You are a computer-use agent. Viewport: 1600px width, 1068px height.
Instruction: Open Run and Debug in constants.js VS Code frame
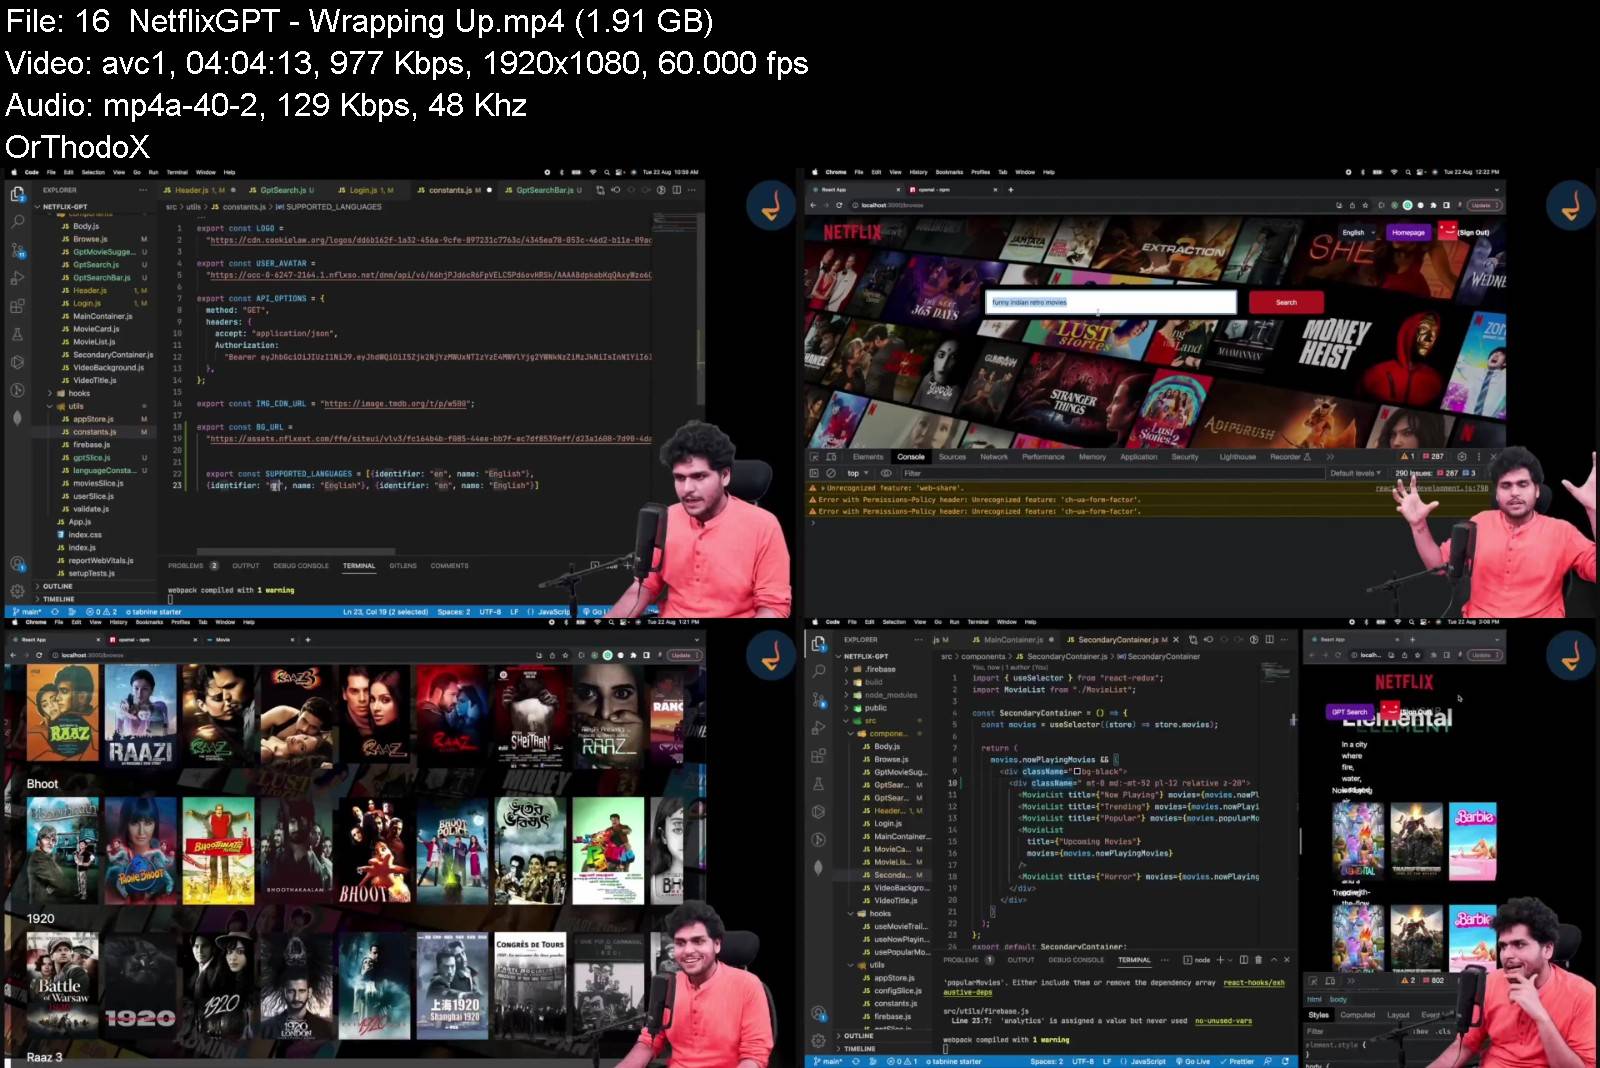click(x=17, y=278)
